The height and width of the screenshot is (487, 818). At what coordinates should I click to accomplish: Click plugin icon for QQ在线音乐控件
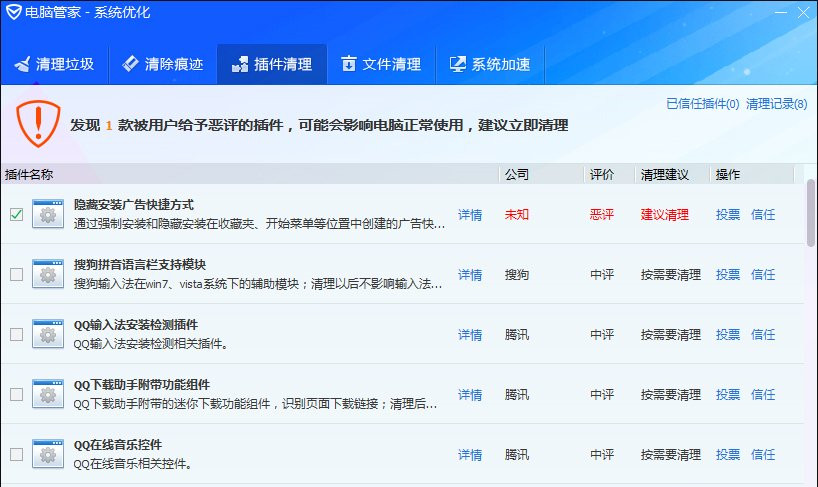47,454
